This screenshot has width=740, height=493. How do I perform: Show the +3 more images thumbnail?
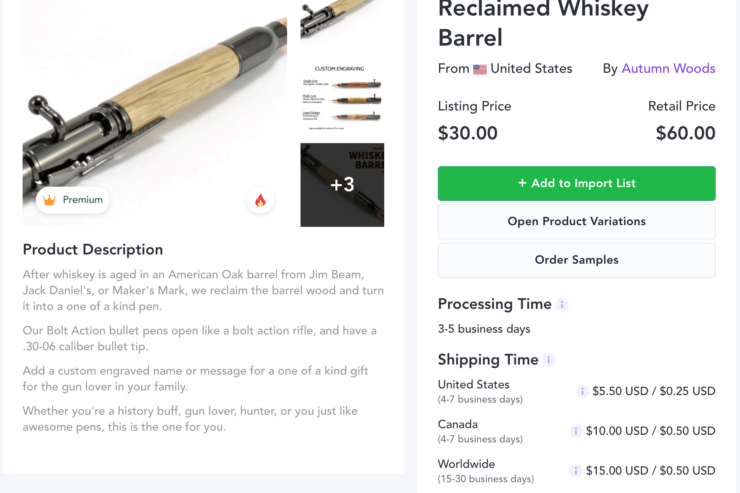tap(342, 185)
